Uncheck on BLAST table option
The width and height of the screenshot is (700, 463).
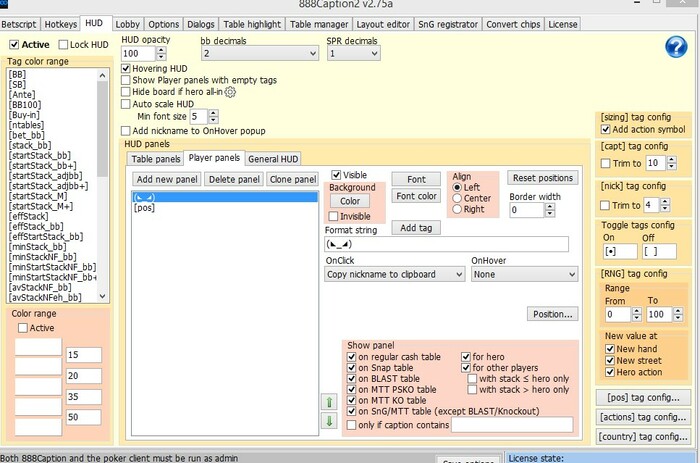[x=351, y=379]
